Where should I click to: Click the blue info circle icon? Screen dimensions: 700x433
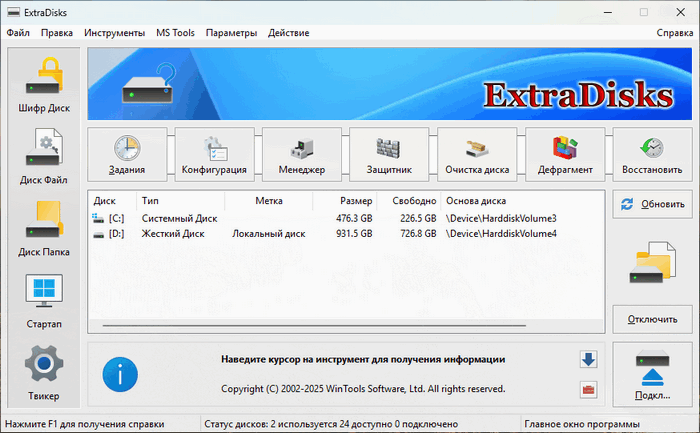[120, 375]
